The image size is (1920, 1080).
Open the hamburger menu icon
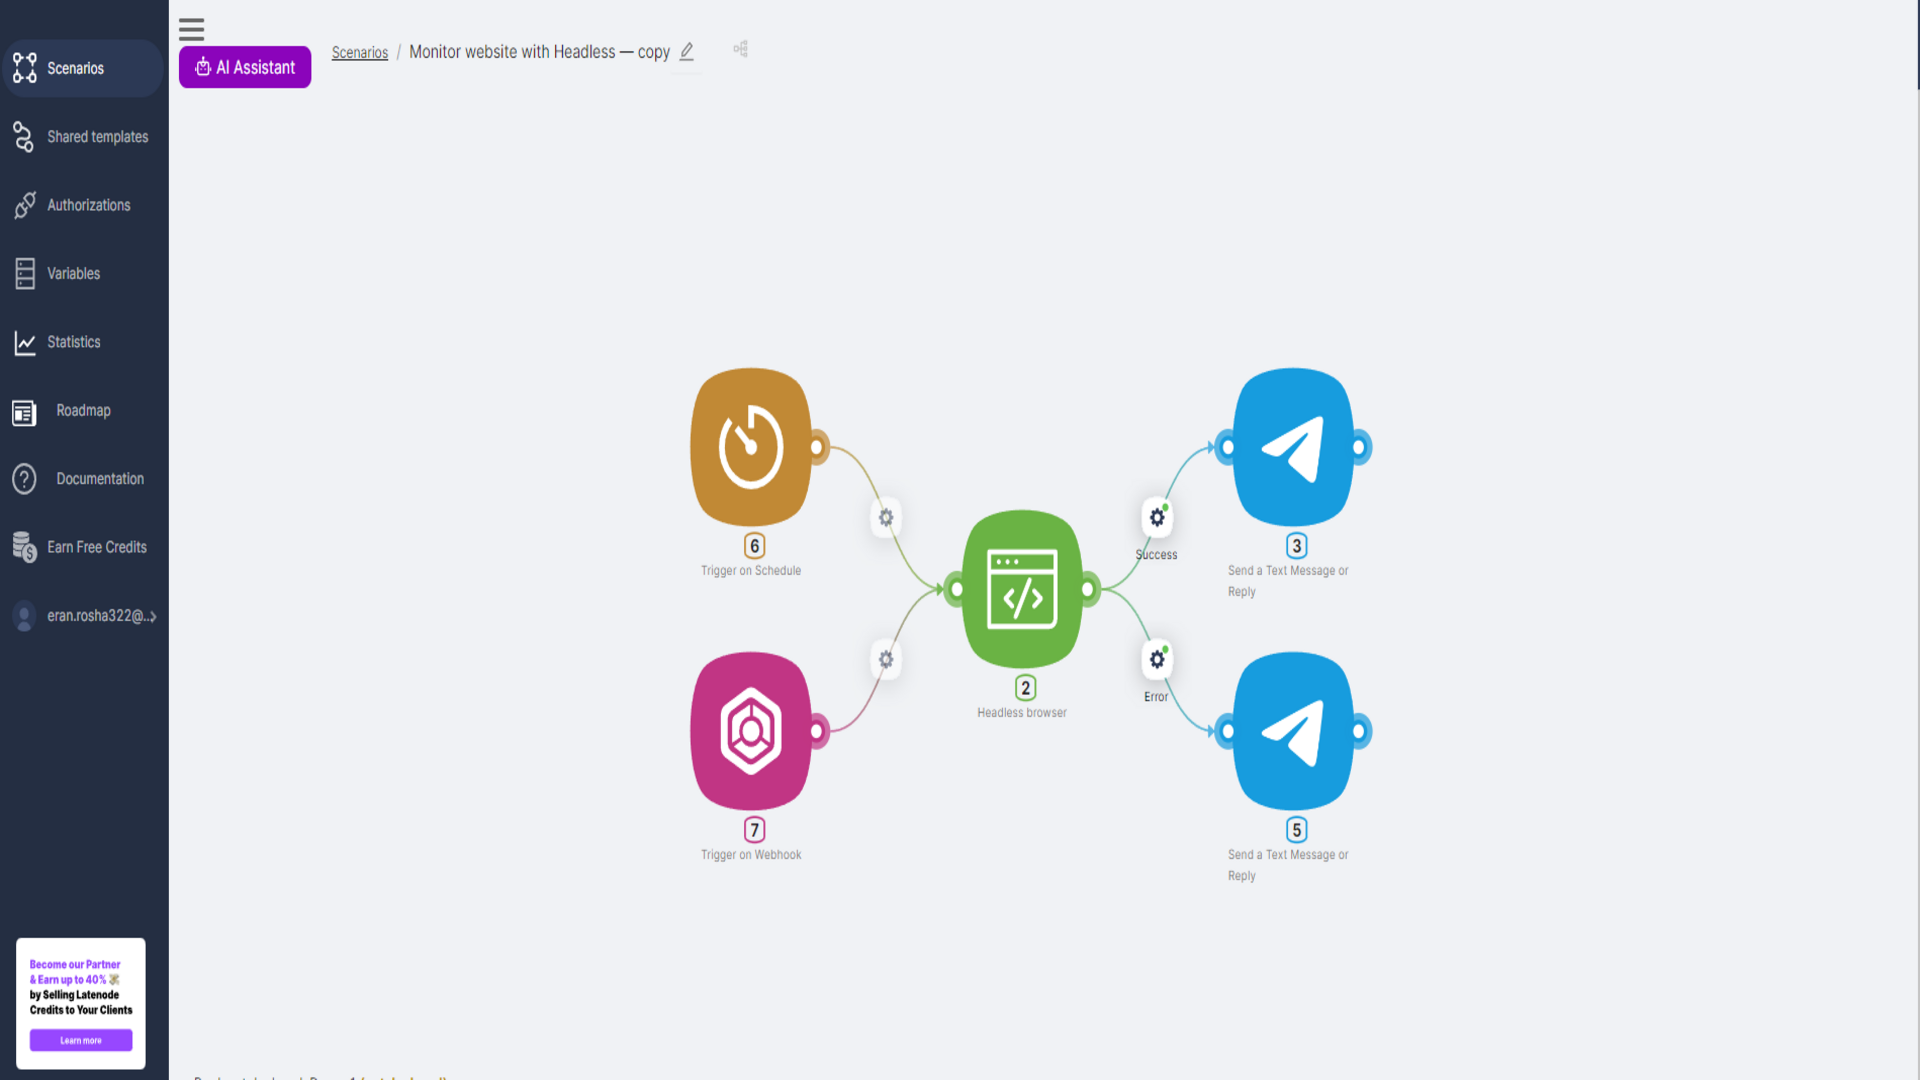191,29
